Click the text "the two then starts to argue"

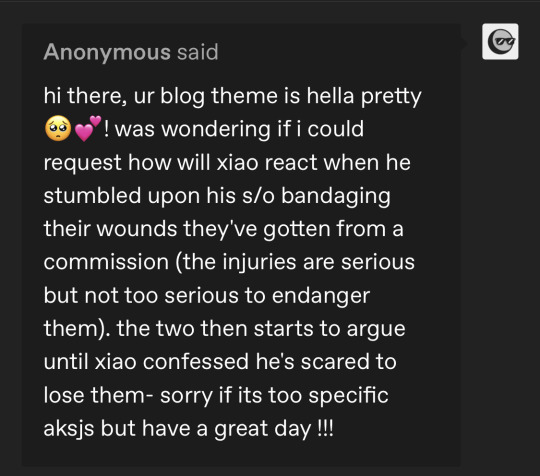click(261, 329)
